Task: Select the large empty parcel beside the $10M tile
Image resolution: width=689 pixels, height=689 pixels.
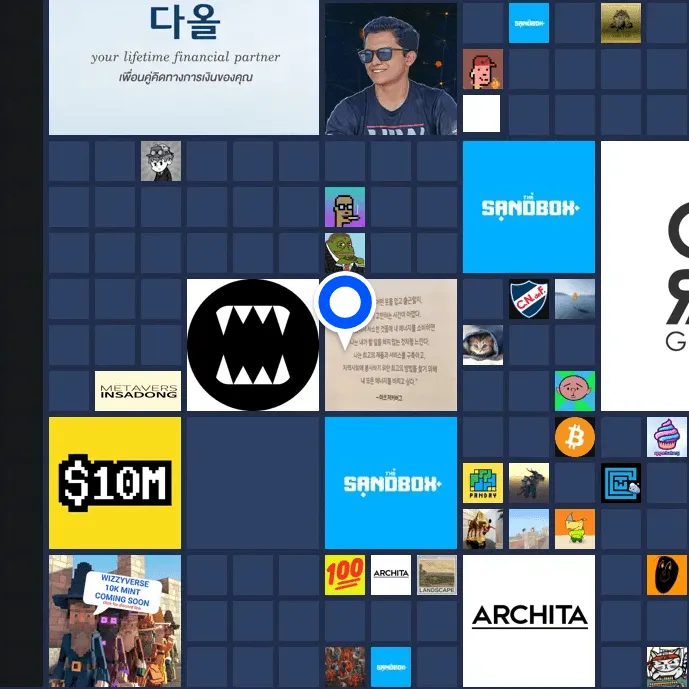Action: [253, 483]
